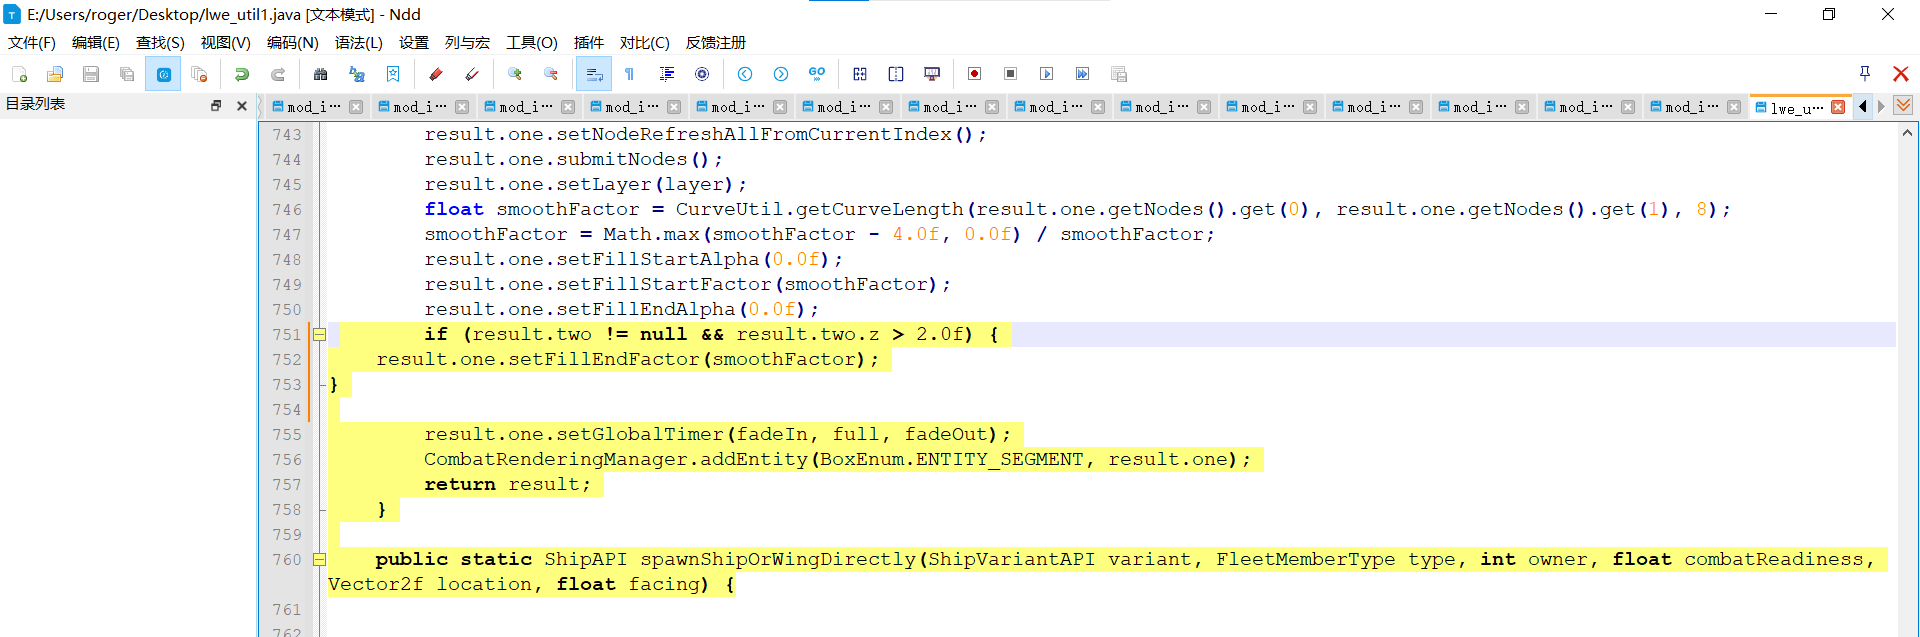The height and width of the screenshot is (637, 1920).
Task: Click the New File toolbar icon
Action: click(19, 74)
